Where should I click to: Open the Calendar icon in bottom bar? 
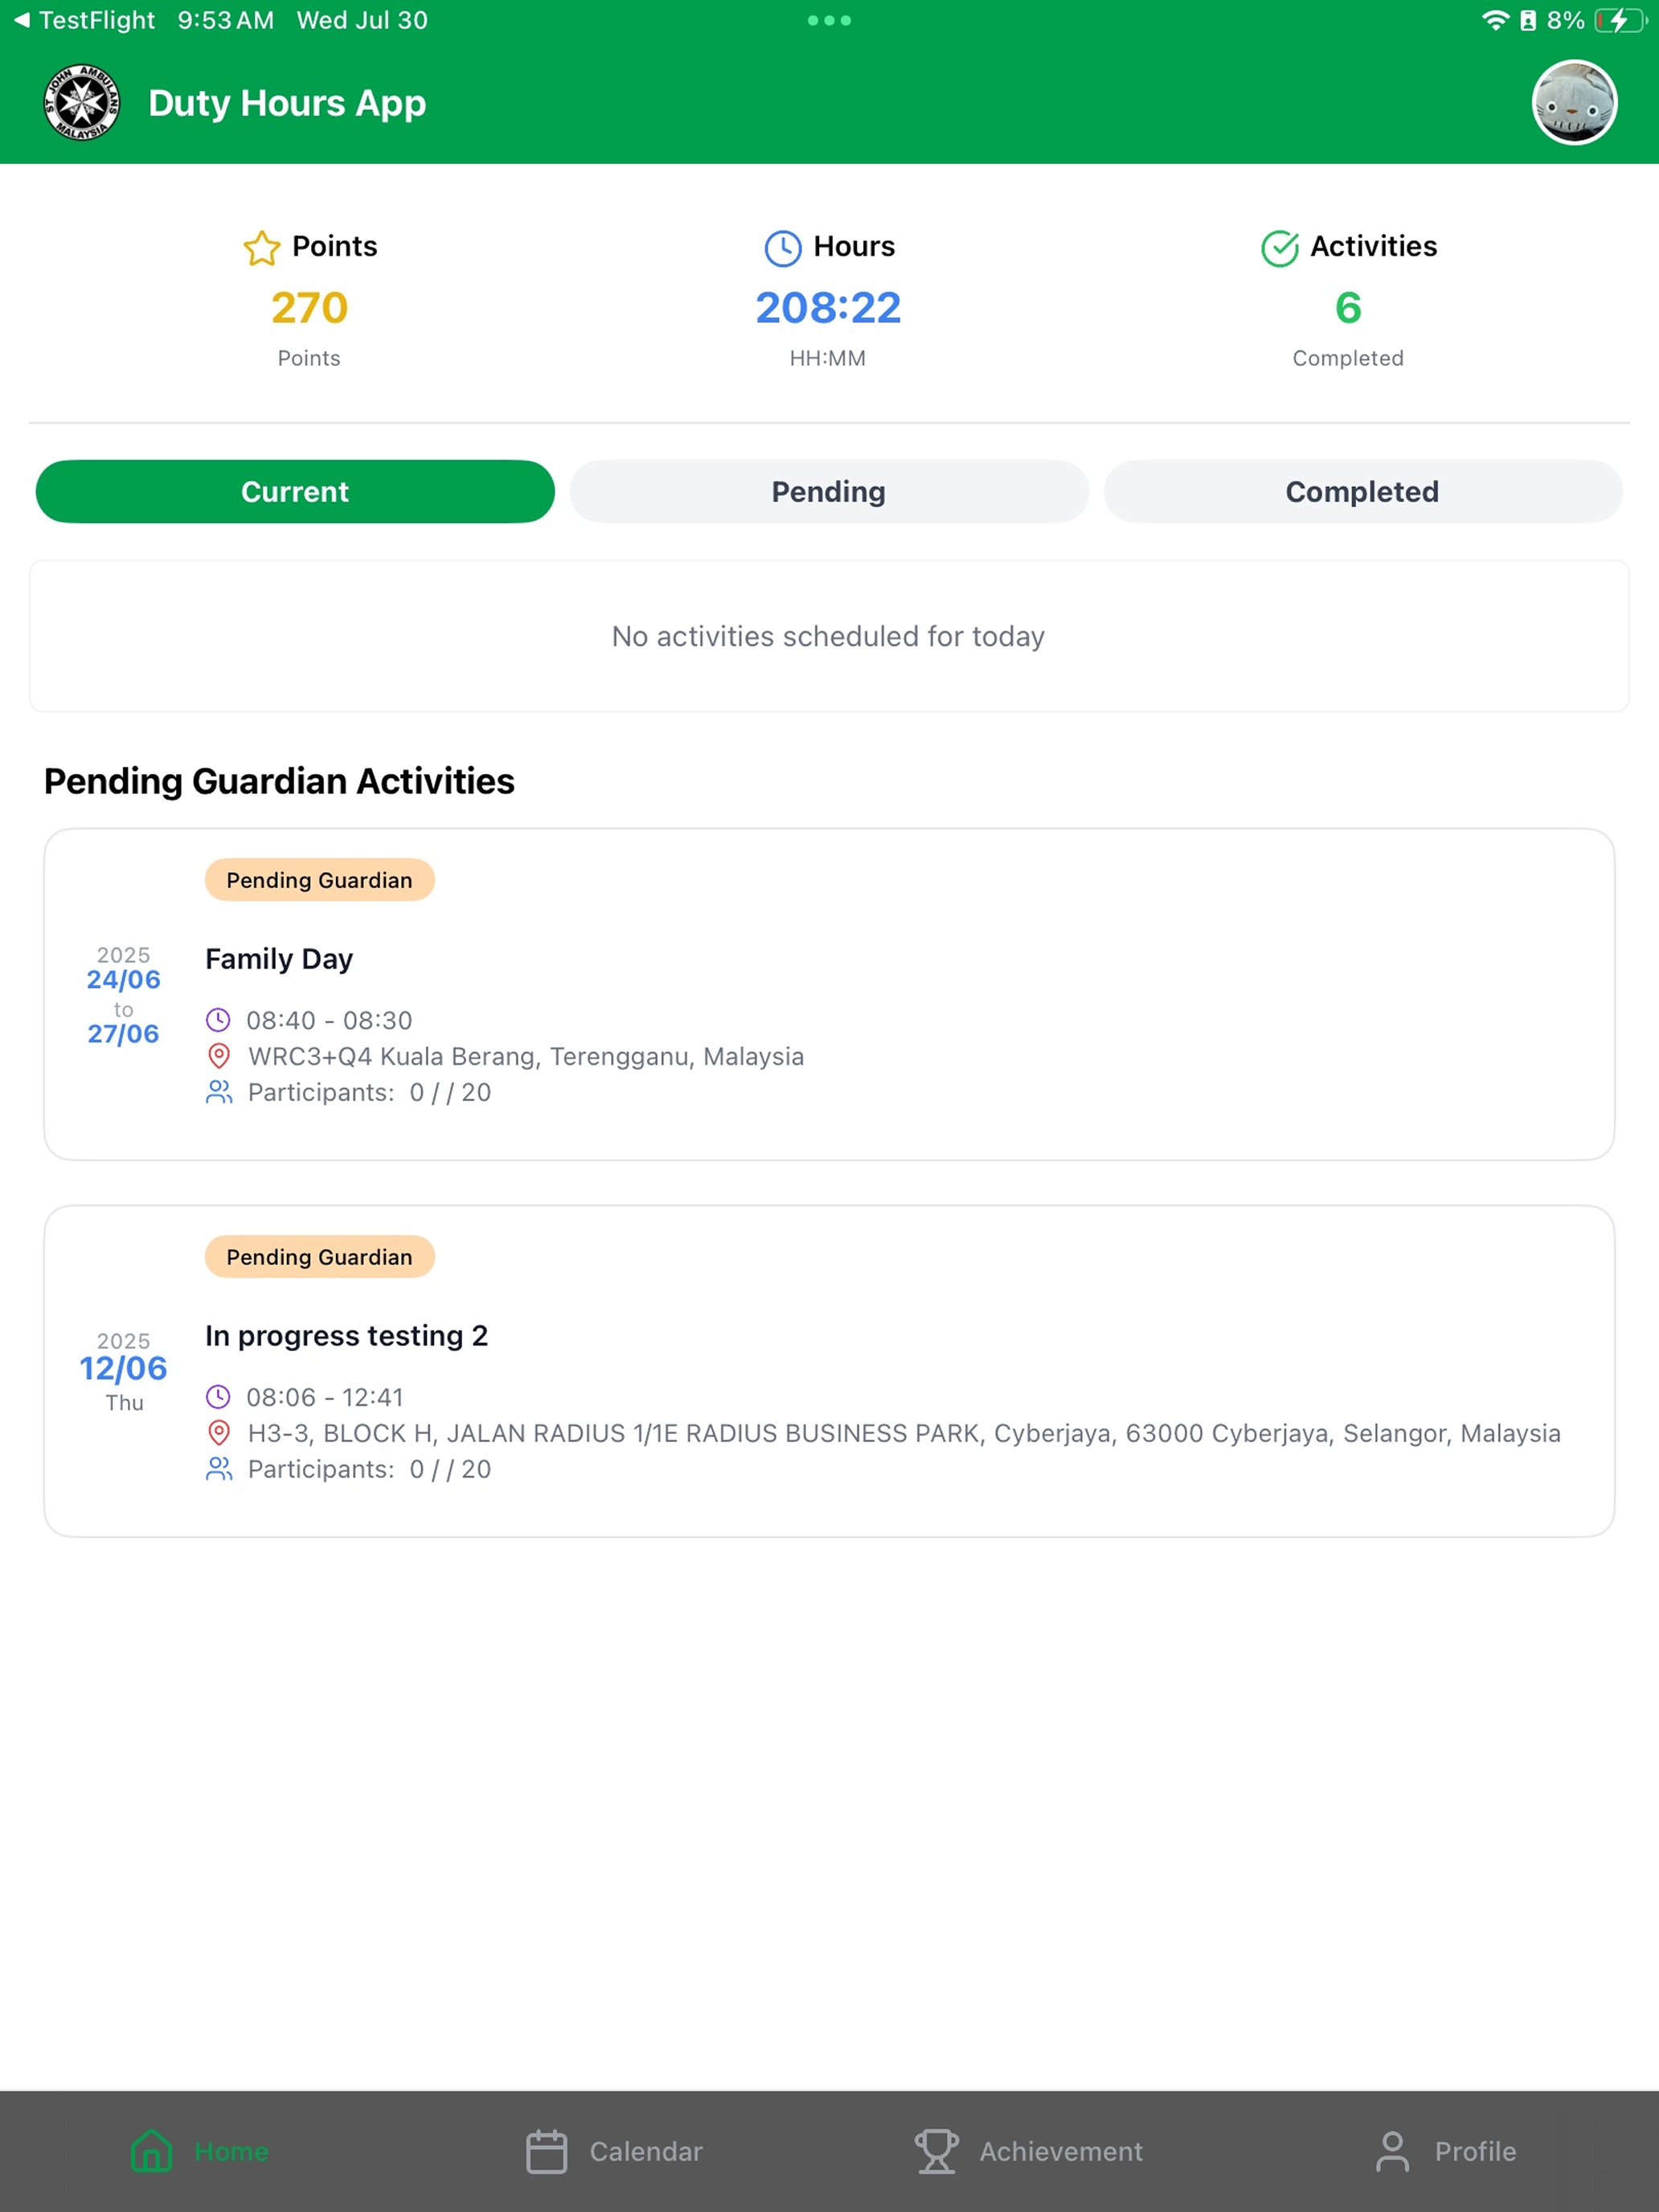547,2151
